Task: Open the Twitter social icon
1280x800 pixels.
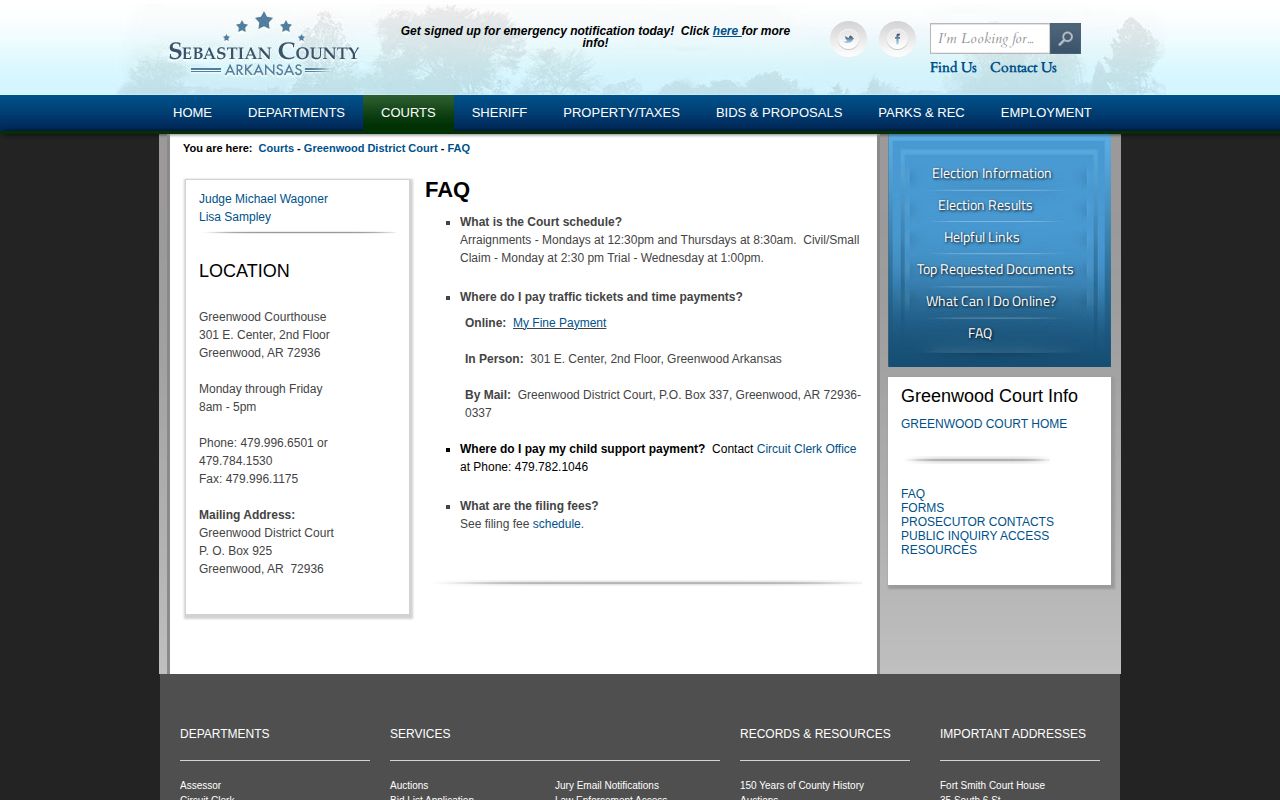Action: point(848,39)
